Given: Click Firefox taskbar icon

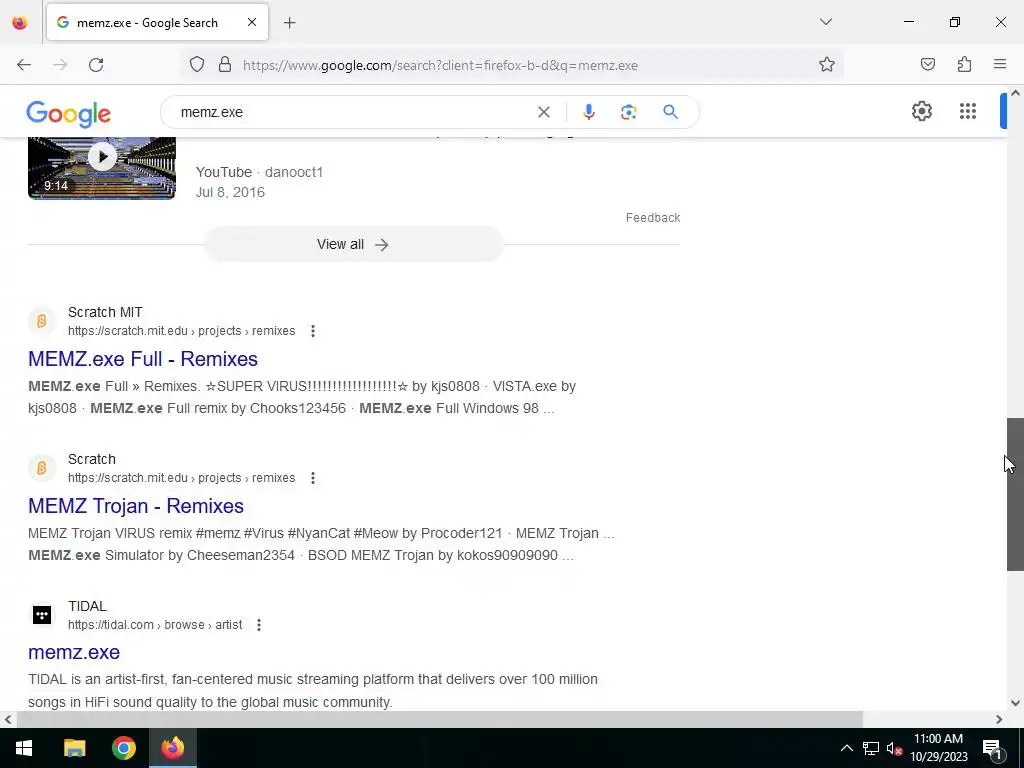Looking at the screenshot, I should pyautogui.click(x=172, y=748).
